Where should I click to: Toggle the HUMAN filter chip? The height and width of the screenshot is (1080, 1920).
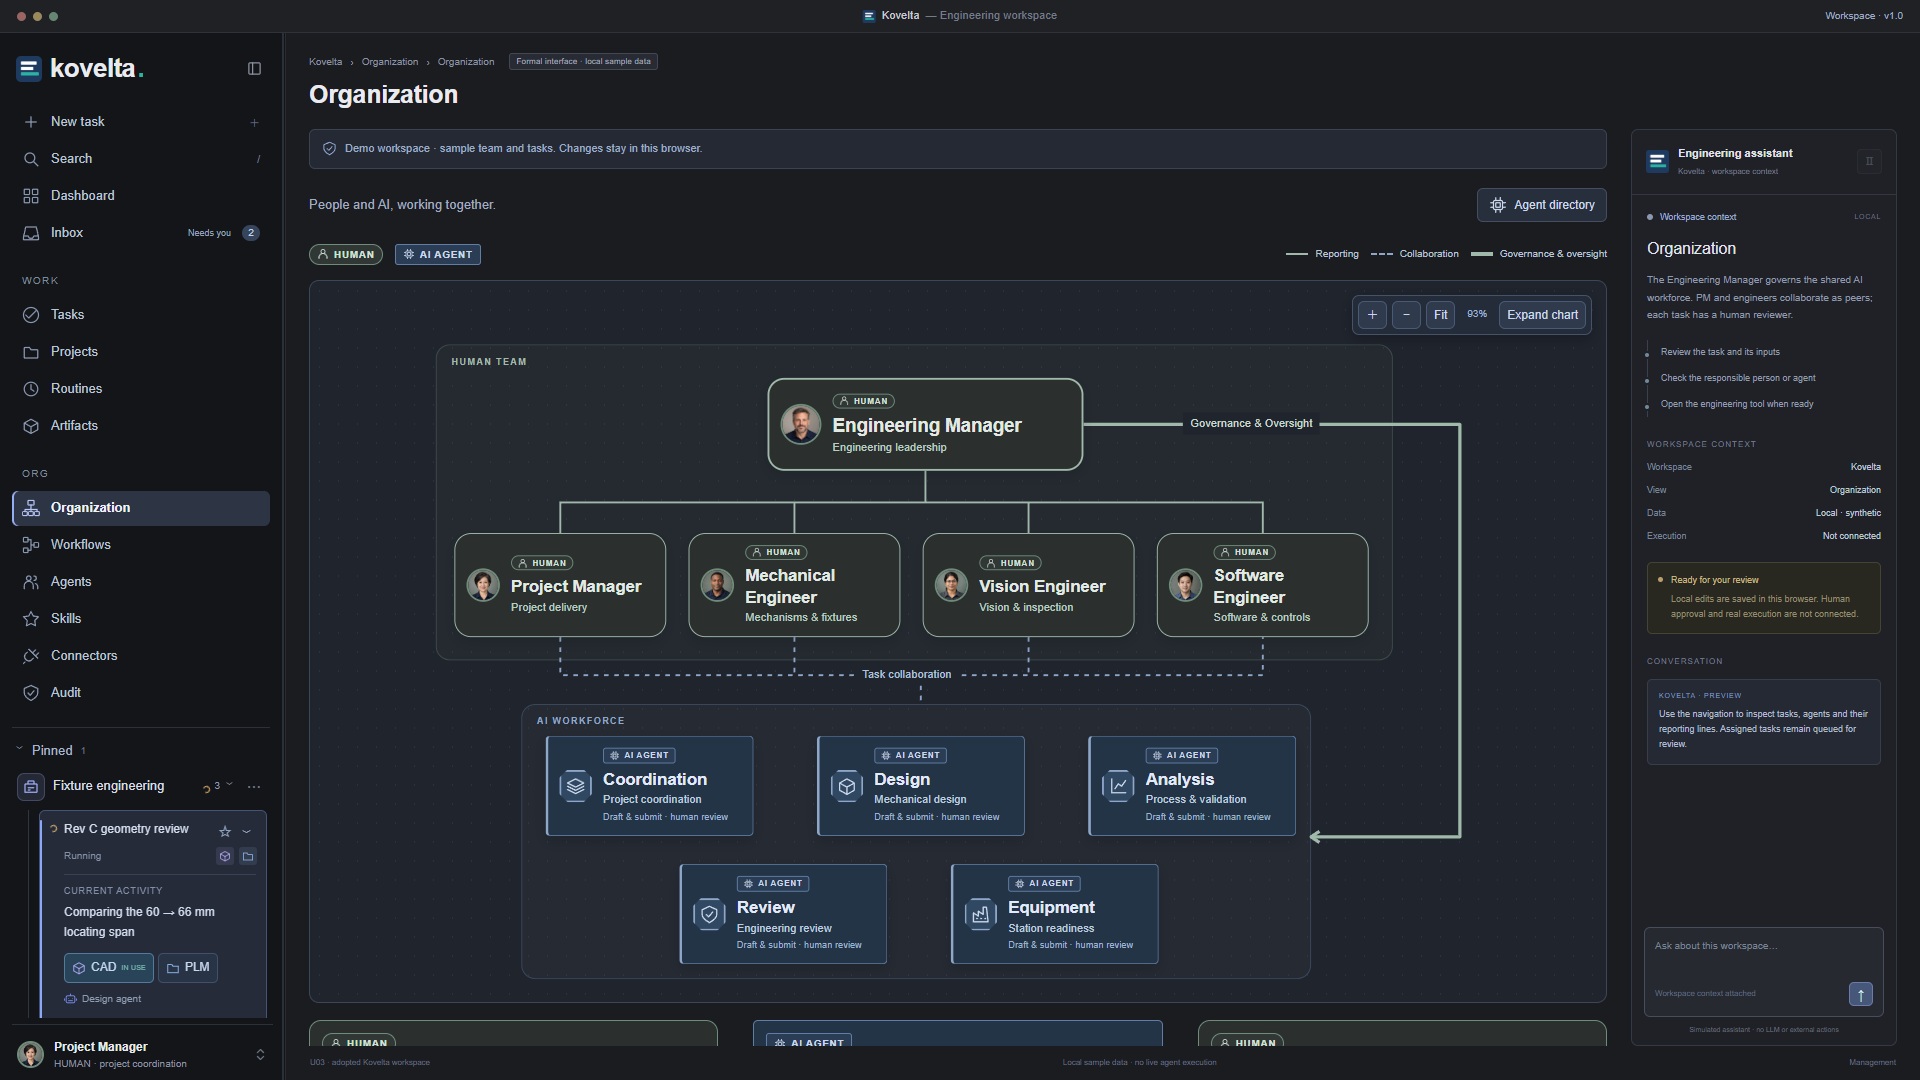click(345, 255)
